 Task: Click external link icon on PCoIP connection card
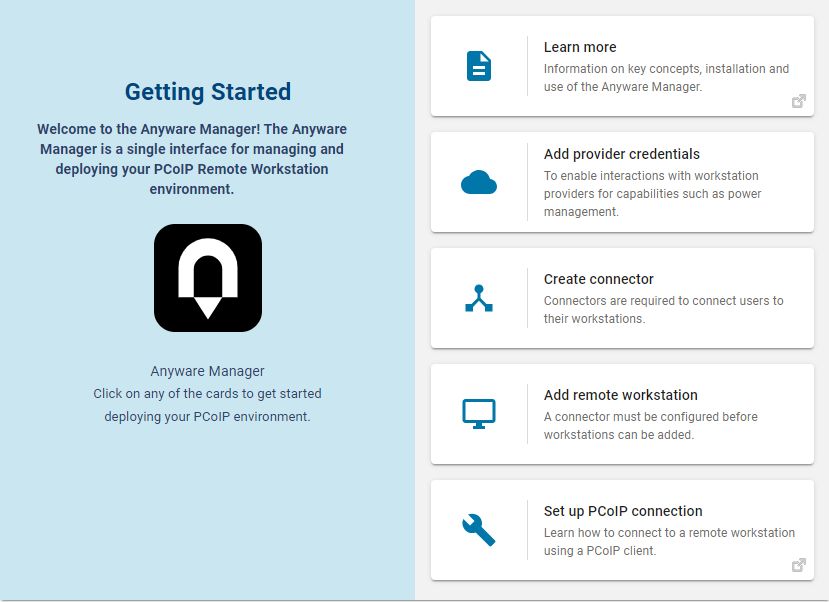tap(798, 565)
